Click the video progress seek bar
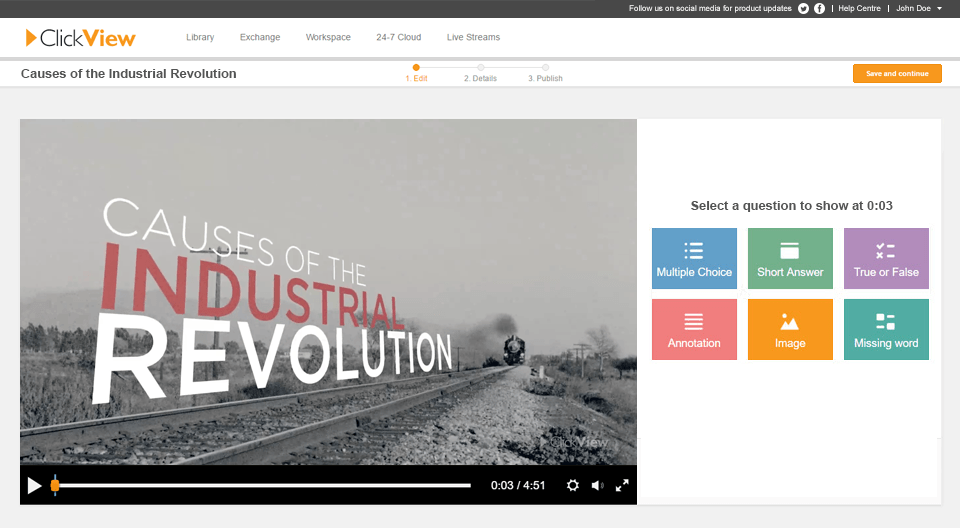This screenshot has width=960, height=528. click(x=262, y=485)
